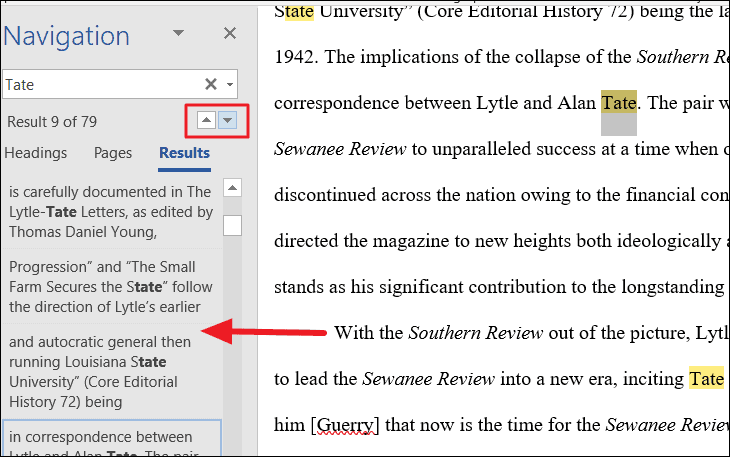Click highlighted 'State' at document top

(294, 11)
